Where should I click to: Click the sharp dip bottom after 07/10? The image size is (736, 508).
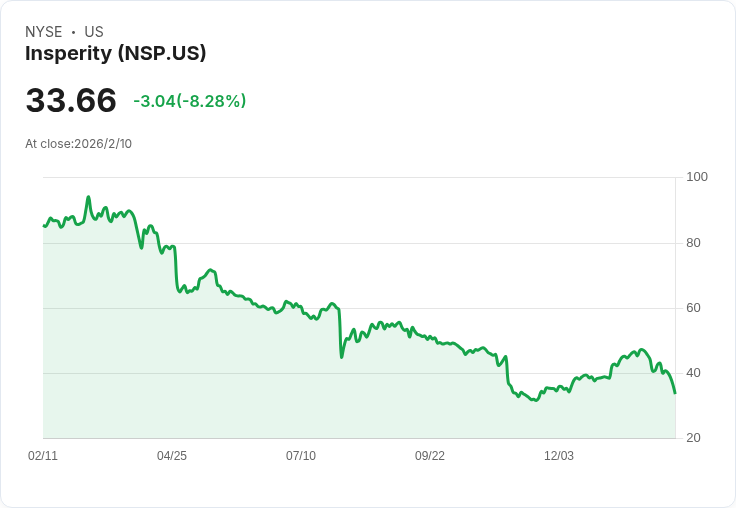pyautogui.click(x=342, y=357)
